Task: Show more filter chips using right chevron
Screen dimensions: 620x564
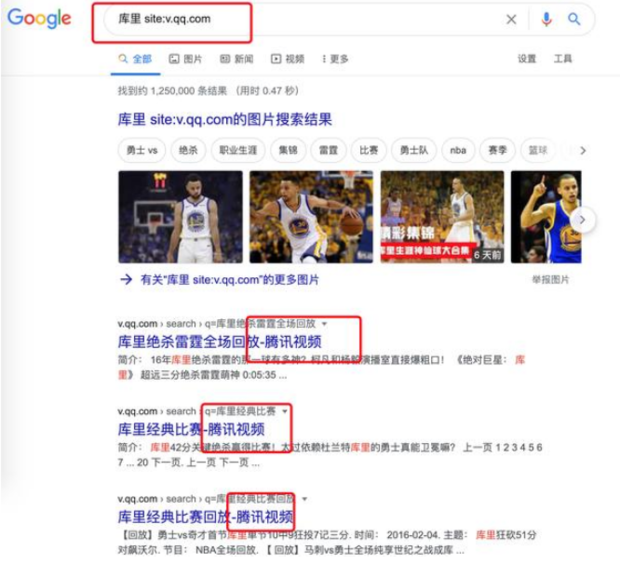Action: pyautogui.click(x=583, y=150)
